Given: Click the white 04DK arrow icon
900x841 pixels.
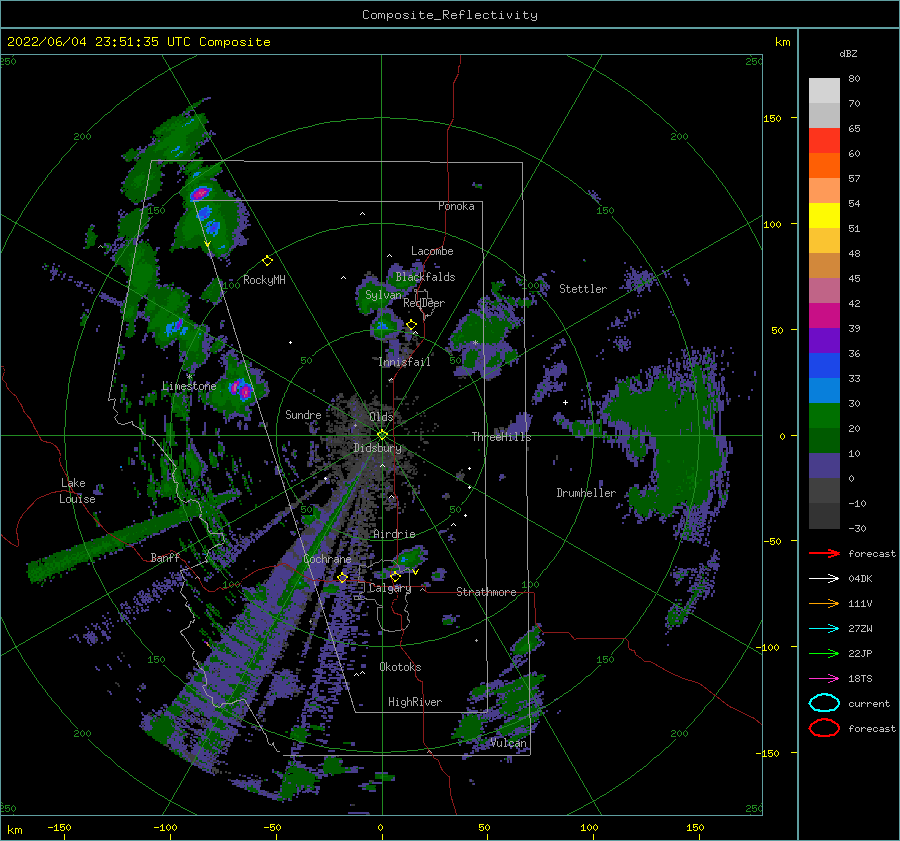Looking at the screenshot, I should click(x=824, y=579).
